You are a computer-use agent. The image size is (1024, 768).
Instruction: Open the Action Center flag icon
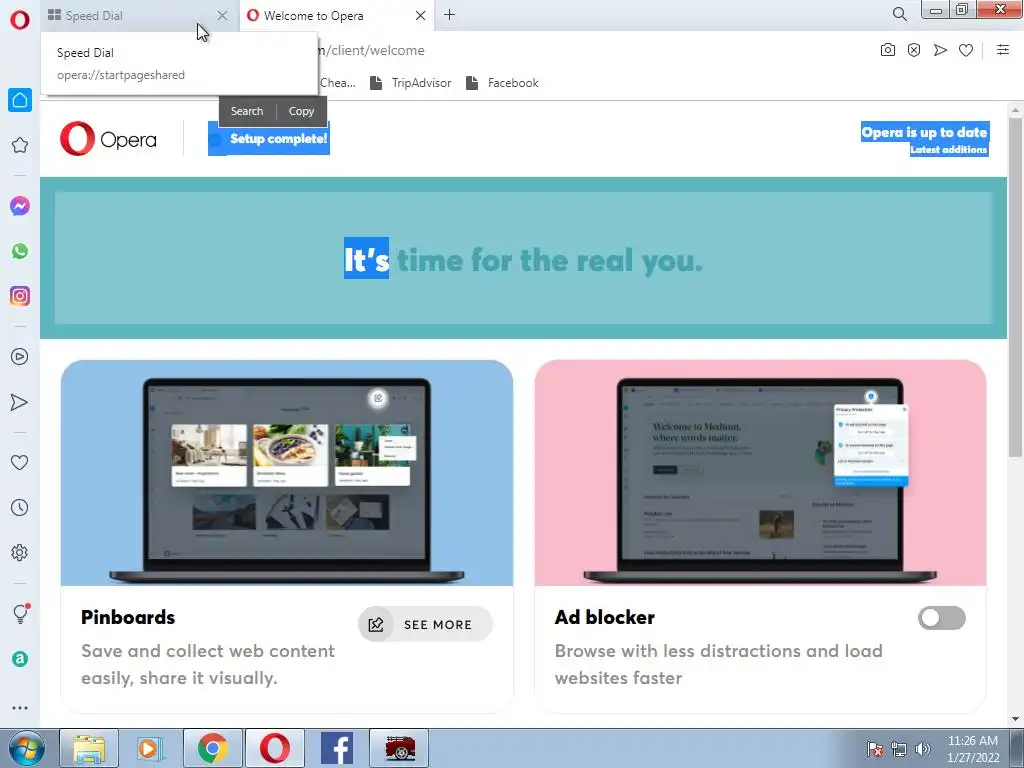874,749
